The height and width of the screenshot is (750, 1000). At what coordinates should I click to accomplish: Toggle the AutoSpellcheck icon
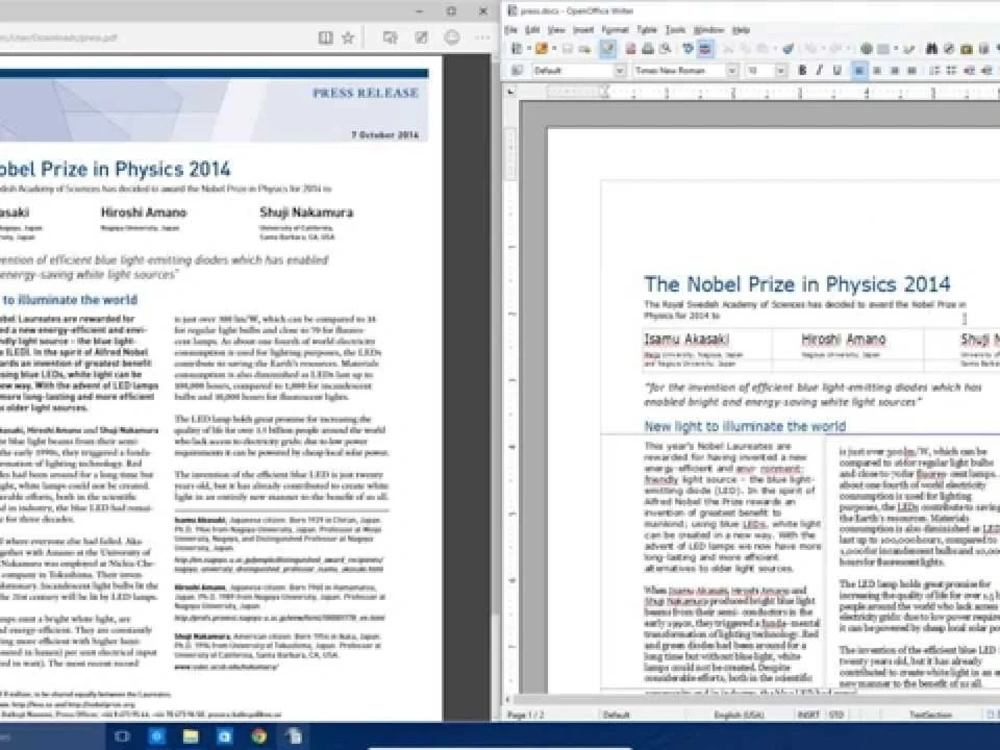(704, 49)
